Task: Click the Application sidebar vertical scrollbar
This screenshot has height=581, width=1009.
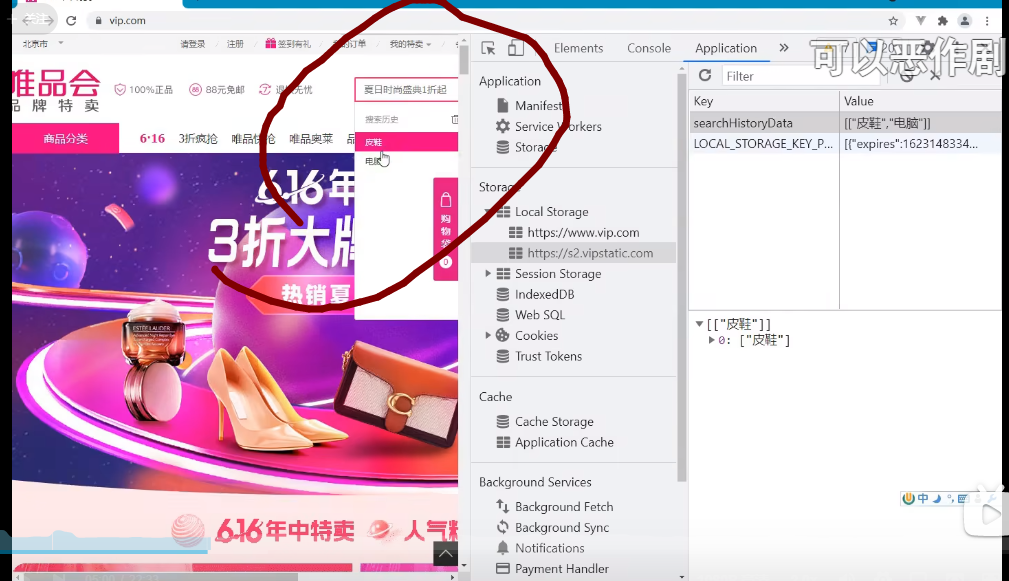Action: (x=682, y=277)
